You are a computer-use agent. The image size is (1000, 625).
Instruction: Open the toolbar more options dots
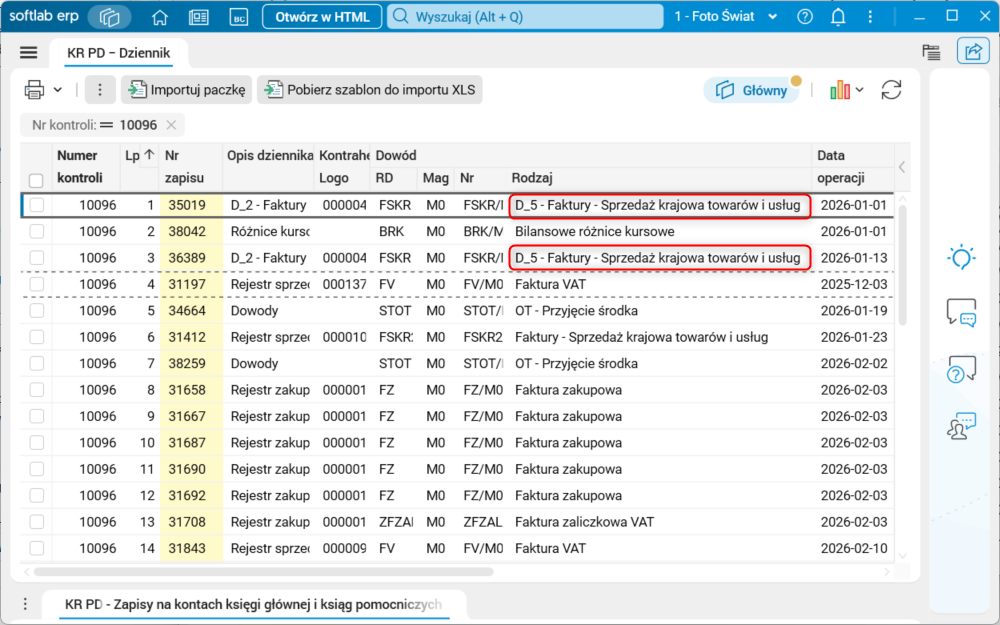point(99,90)
